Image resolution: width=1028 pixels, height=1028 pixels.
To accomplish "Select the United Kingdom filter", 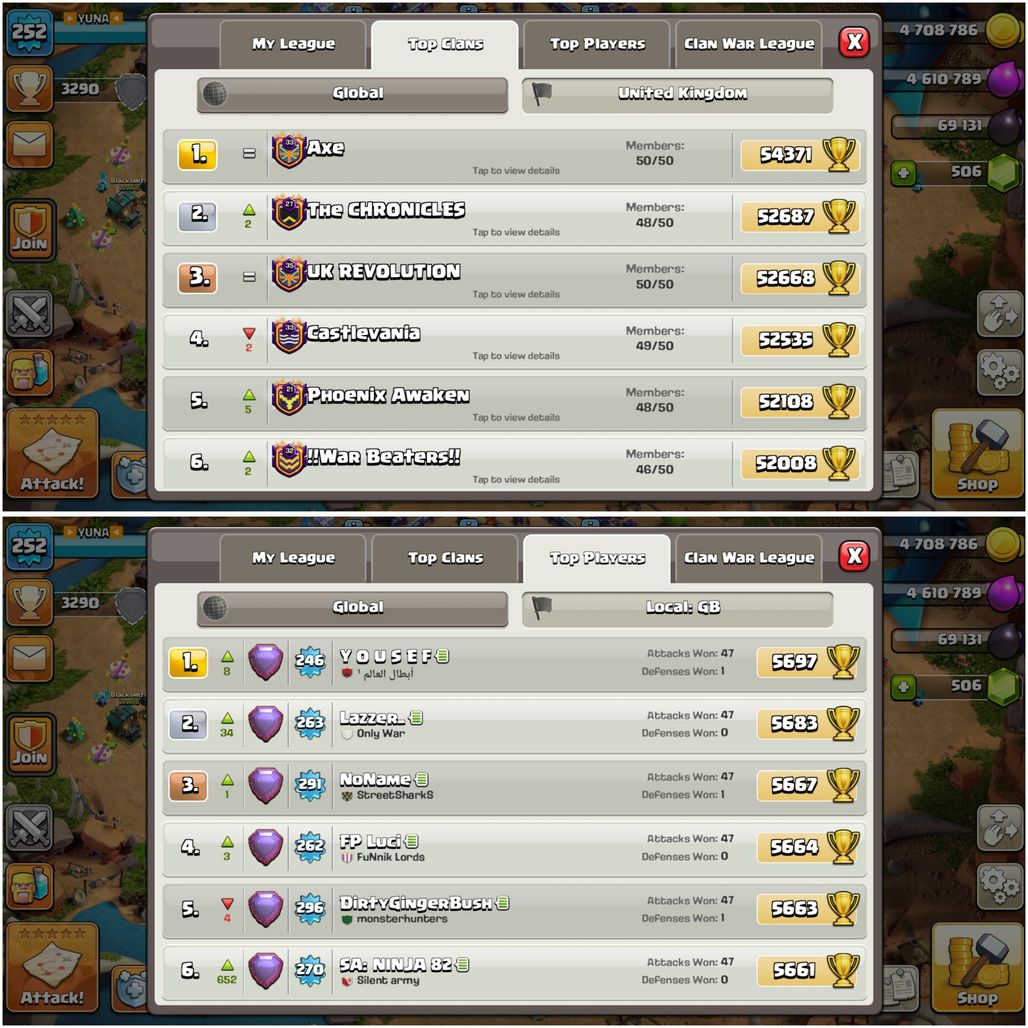I will pyautogui.click(x=677, y=94).
